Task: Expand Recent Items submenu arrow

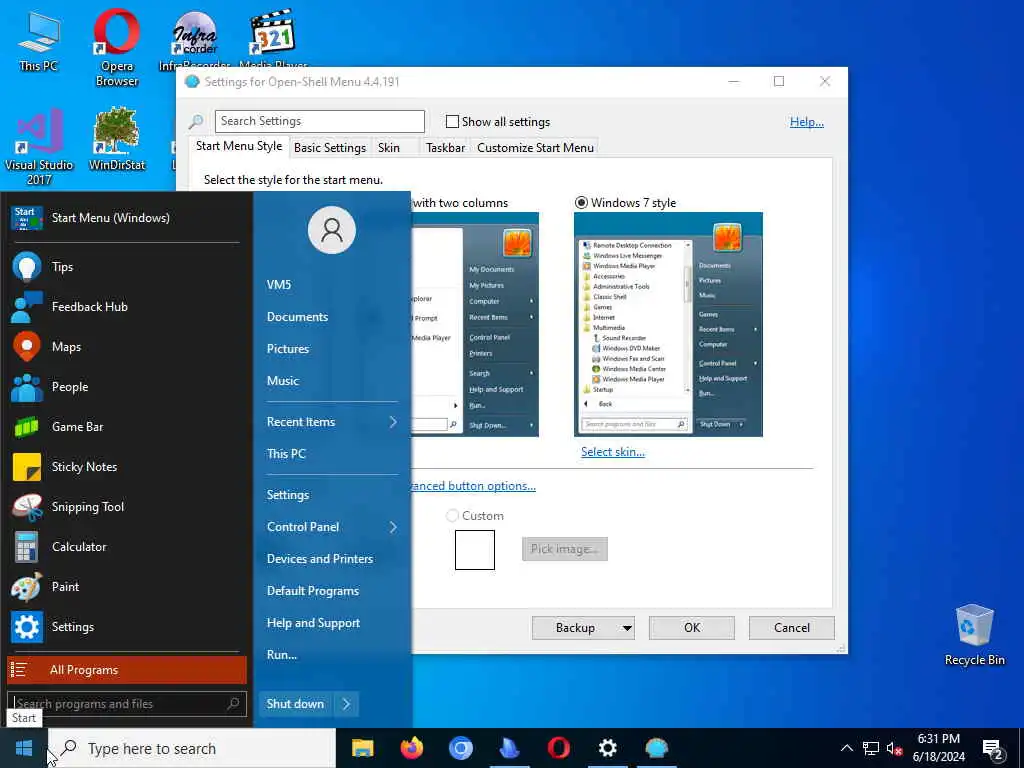Action: (x=393, y=422)
